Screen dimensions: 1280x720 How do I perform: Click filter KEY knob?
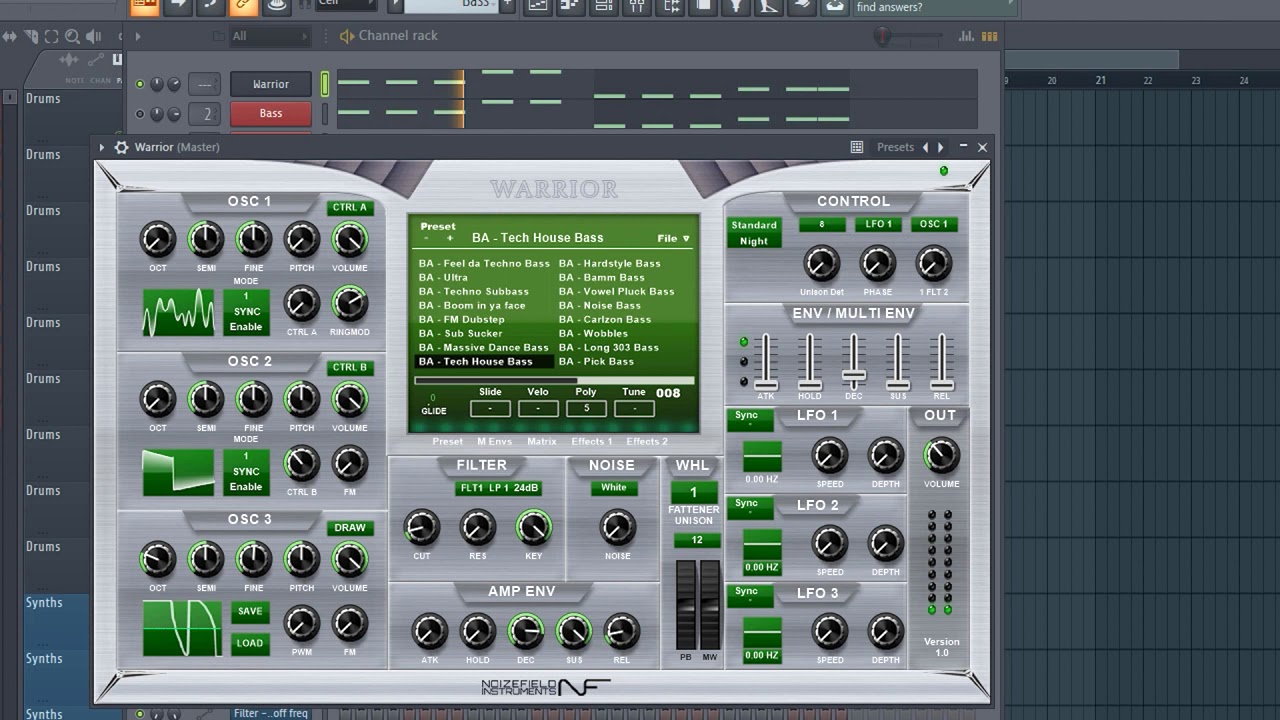pos(533,528)
